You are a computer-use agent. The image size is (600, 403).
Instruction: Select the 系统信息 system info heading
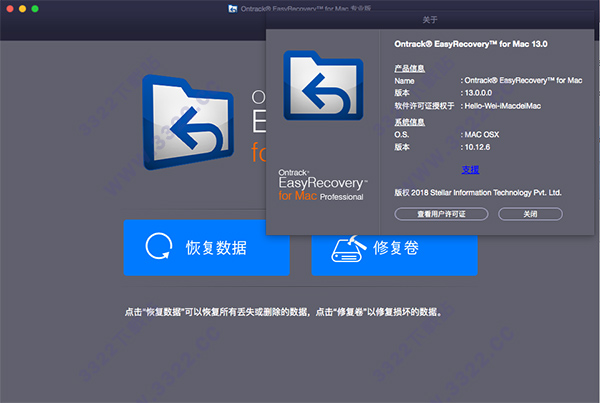(409, 122)
